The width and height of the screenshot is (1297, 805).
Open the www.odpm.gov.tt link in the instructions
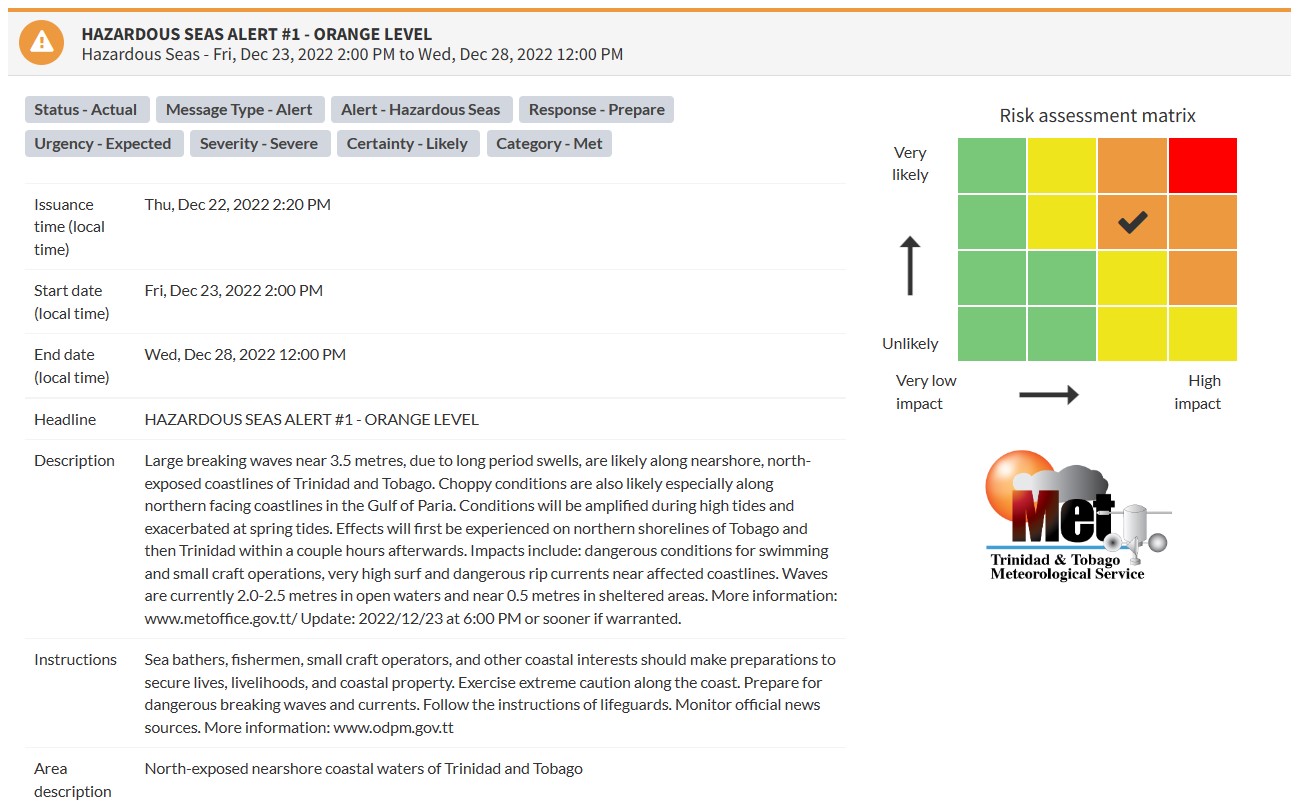pos(393,727)
